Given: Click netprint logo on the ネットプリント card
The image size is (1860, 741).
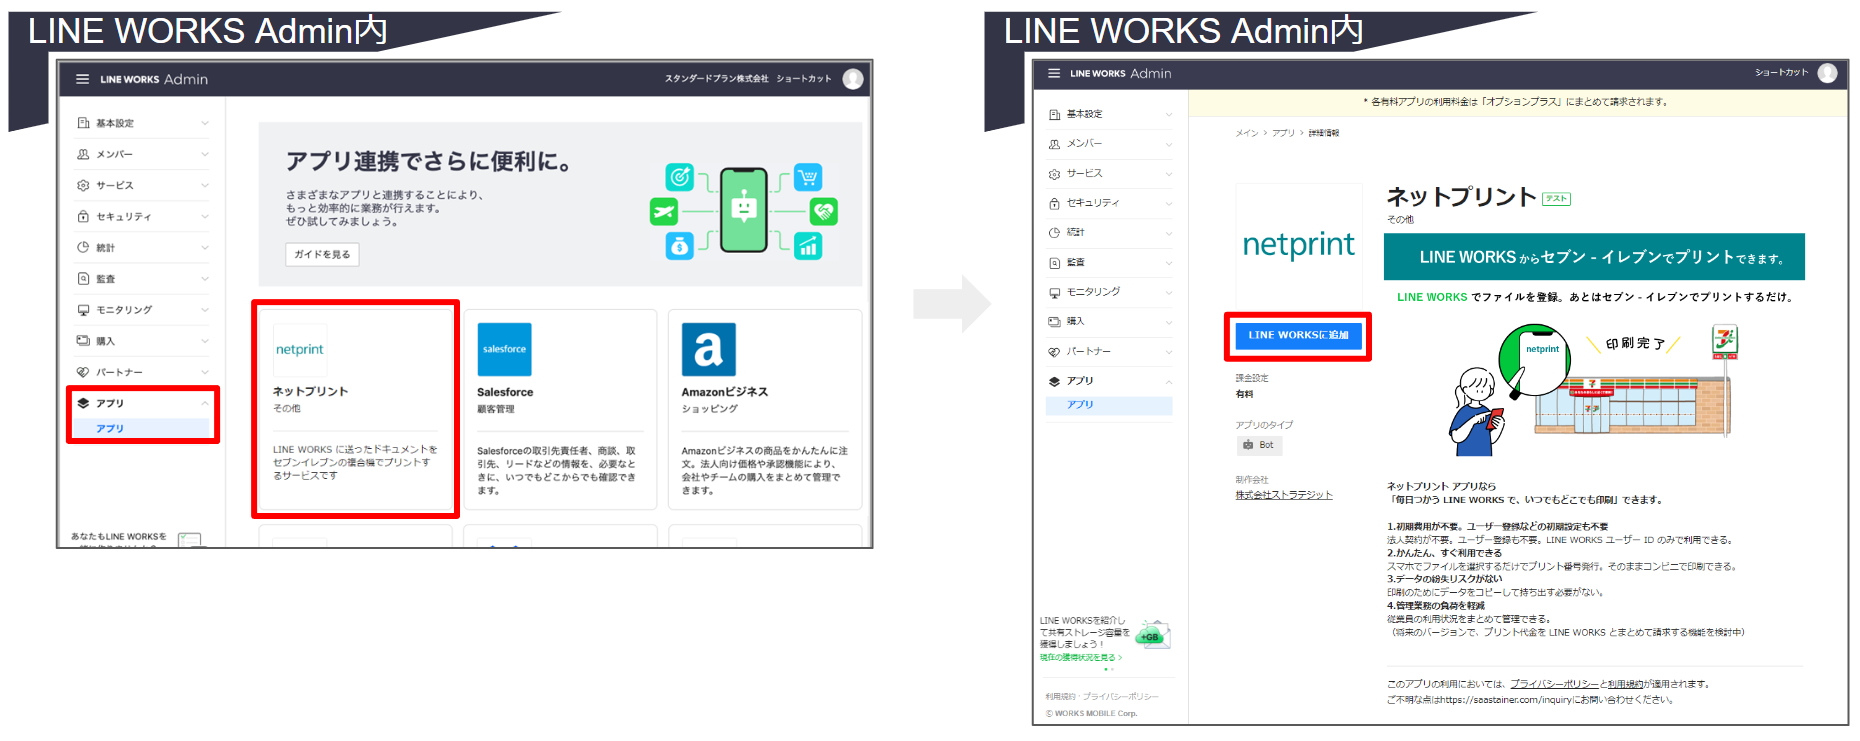Looking at the screenshot, I should [300, 350].
